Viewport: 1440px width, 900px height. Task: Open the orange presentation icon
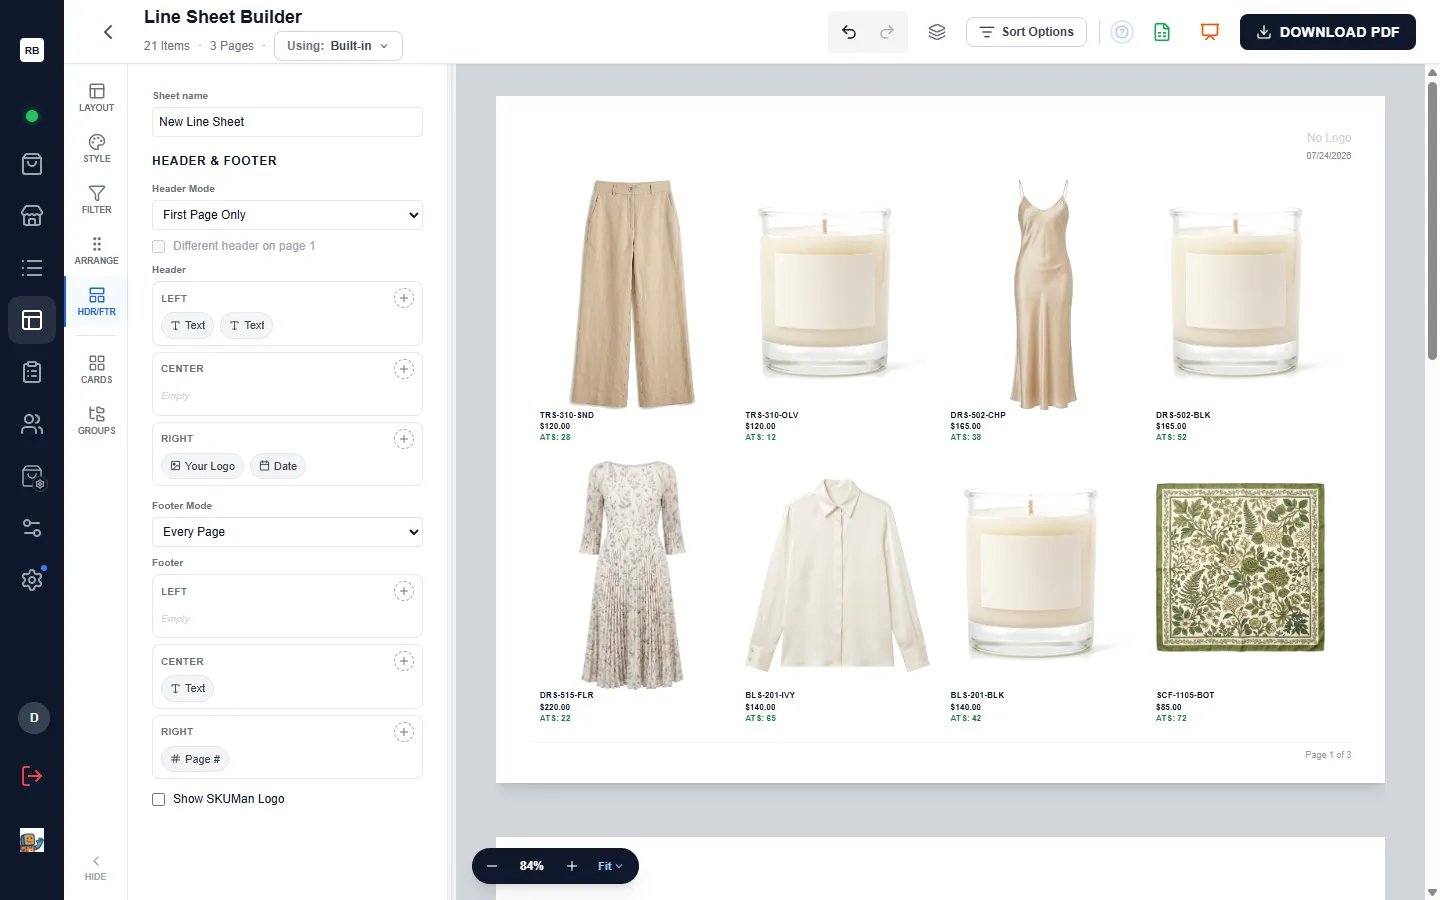point(1210,32)
